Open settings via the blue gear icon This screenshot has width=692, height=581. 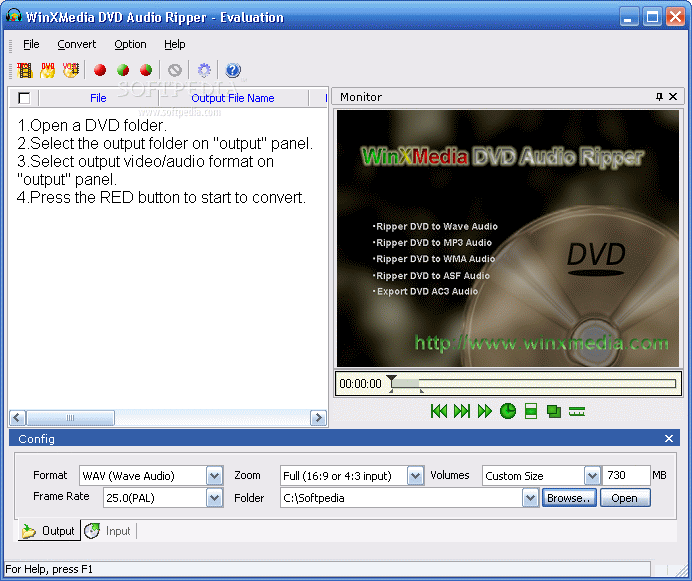pos(204,70)
